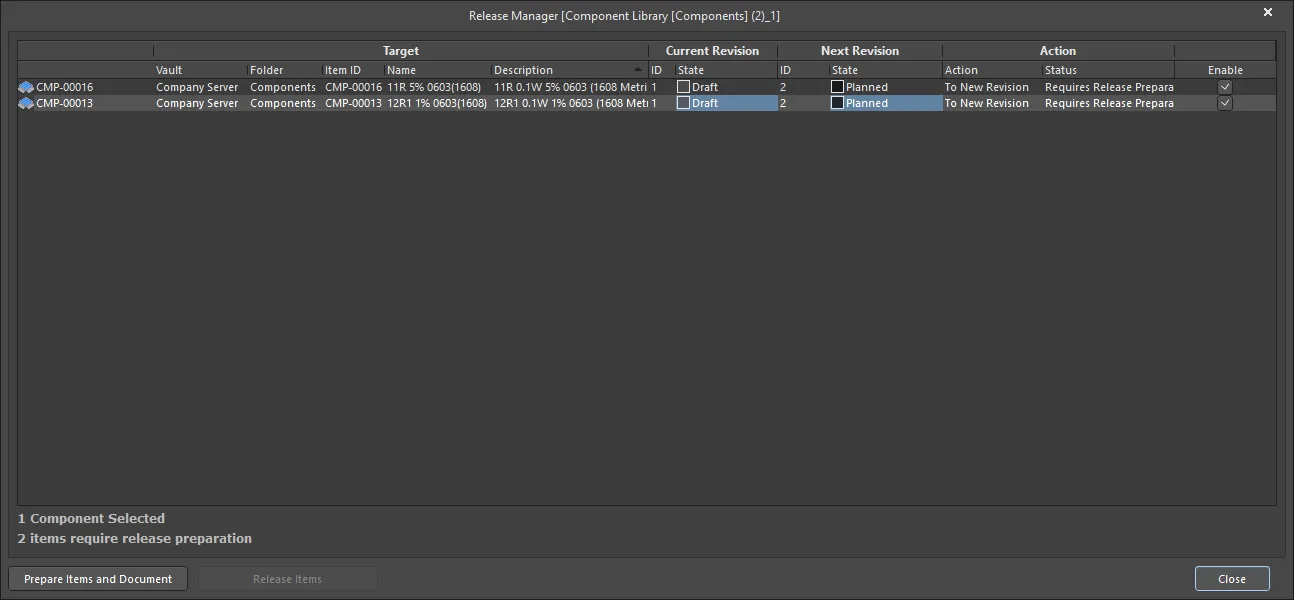Click Draft state color box for CMP-00013

[684, 103]
